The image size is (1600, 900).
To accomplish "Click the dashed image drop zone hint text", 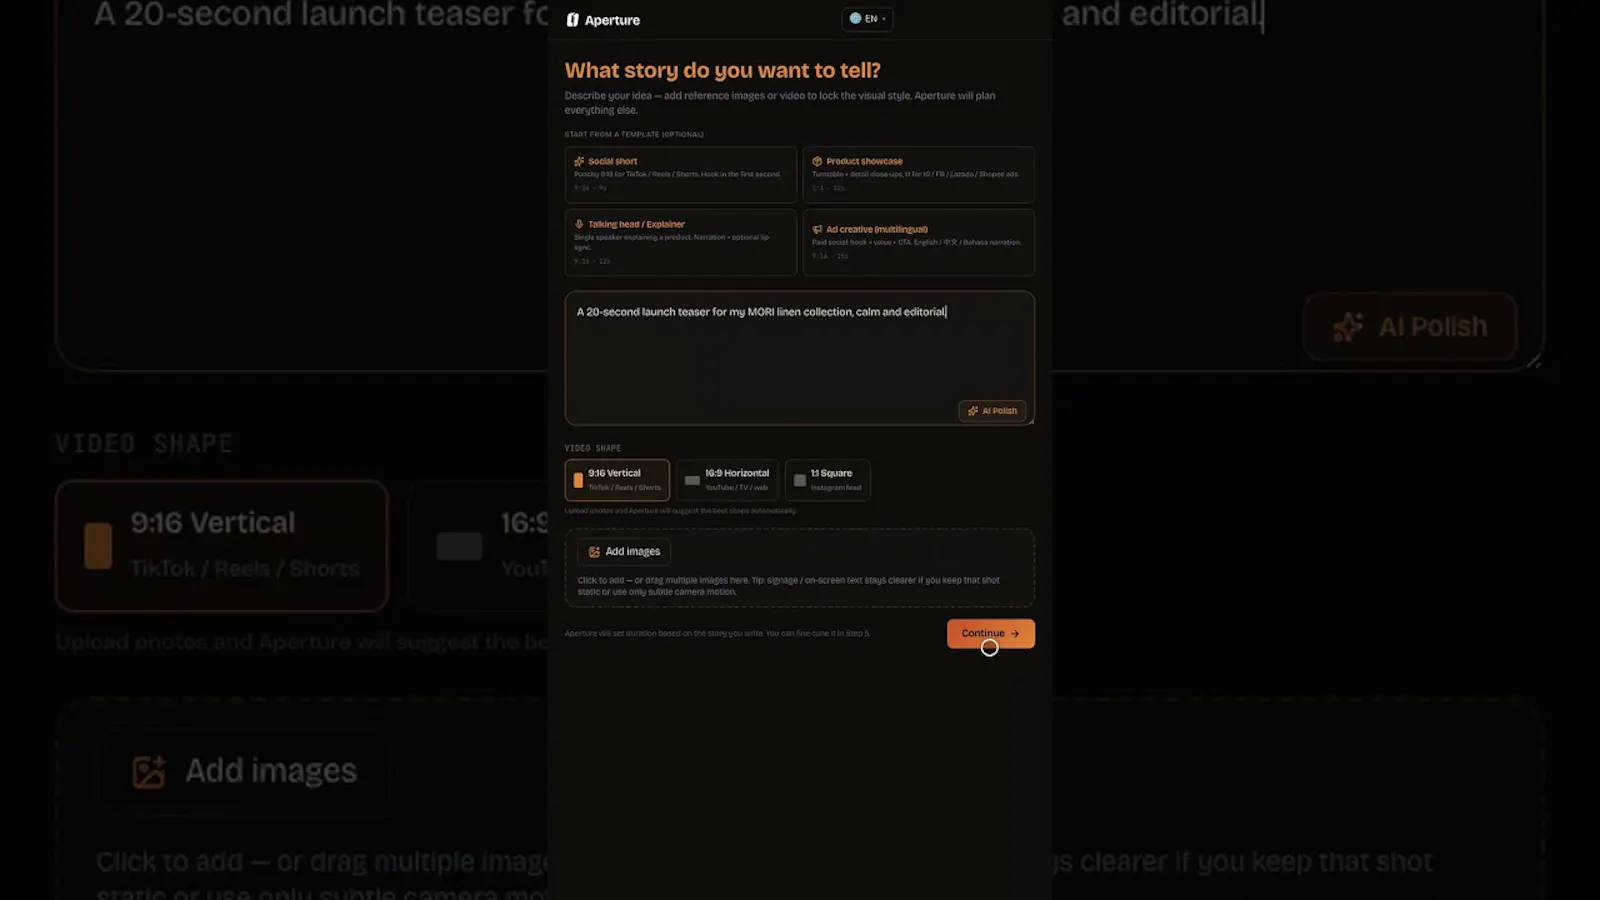I will click(788, 586).
